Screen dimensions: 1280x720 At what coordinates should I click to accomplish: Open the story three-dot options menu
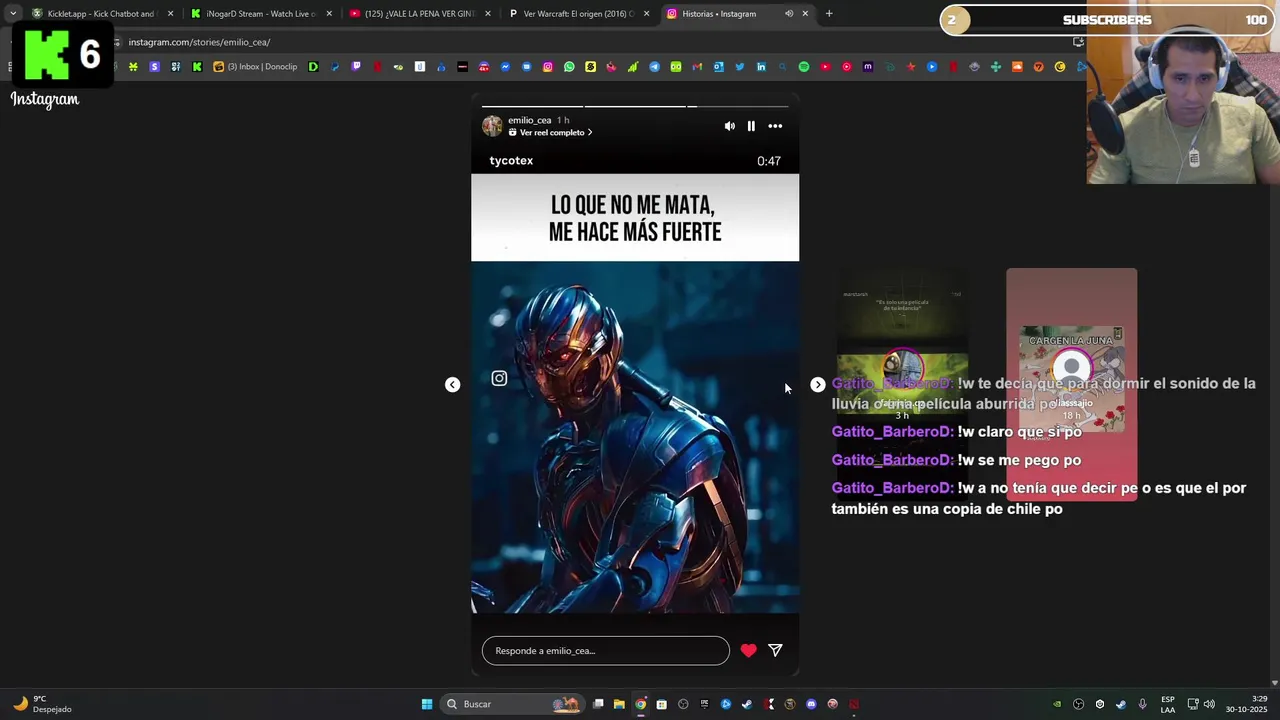click(x=775, y=126)
